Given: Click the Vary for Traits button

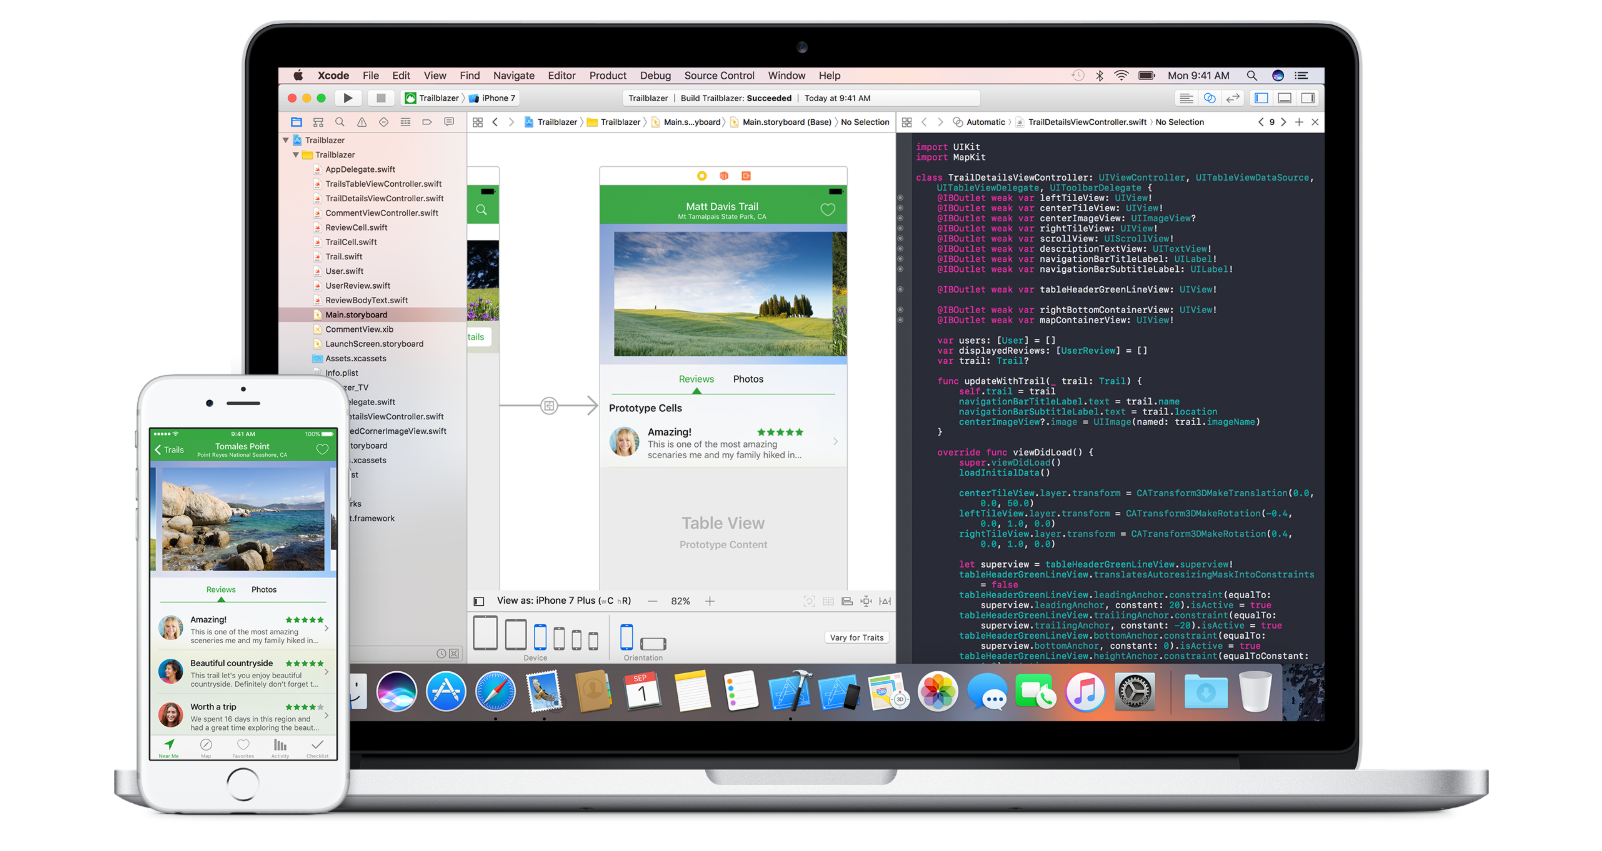Looking at the screenshot, I should click(857, 637).
